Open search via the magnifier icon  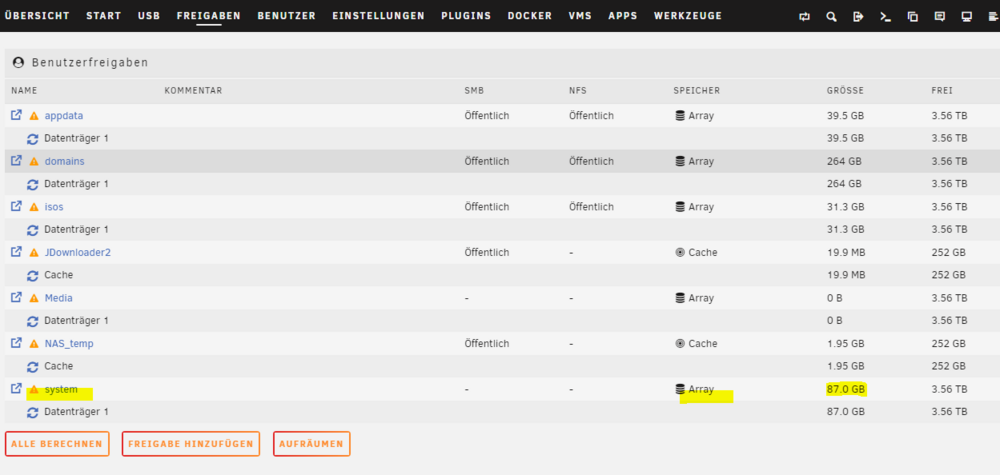coord(831,17)
